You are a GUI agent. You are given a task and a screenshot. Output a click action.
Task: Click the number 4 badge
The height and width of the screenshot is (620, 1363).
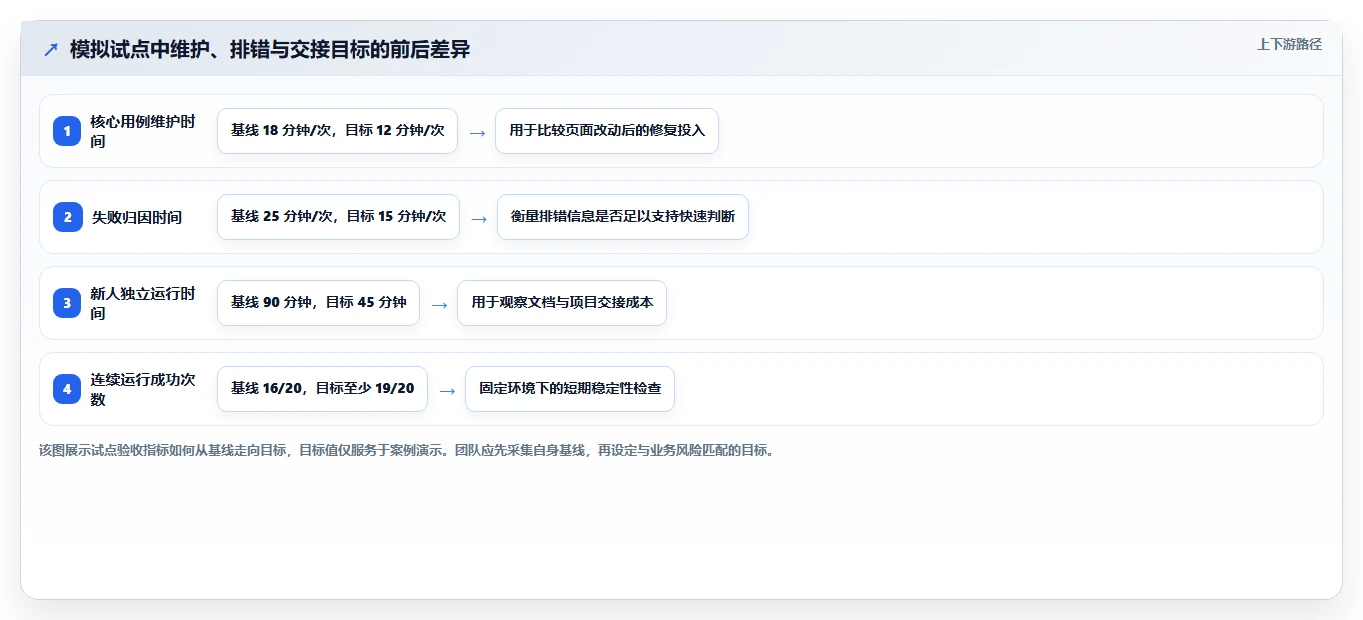click(x=67, y=389)
